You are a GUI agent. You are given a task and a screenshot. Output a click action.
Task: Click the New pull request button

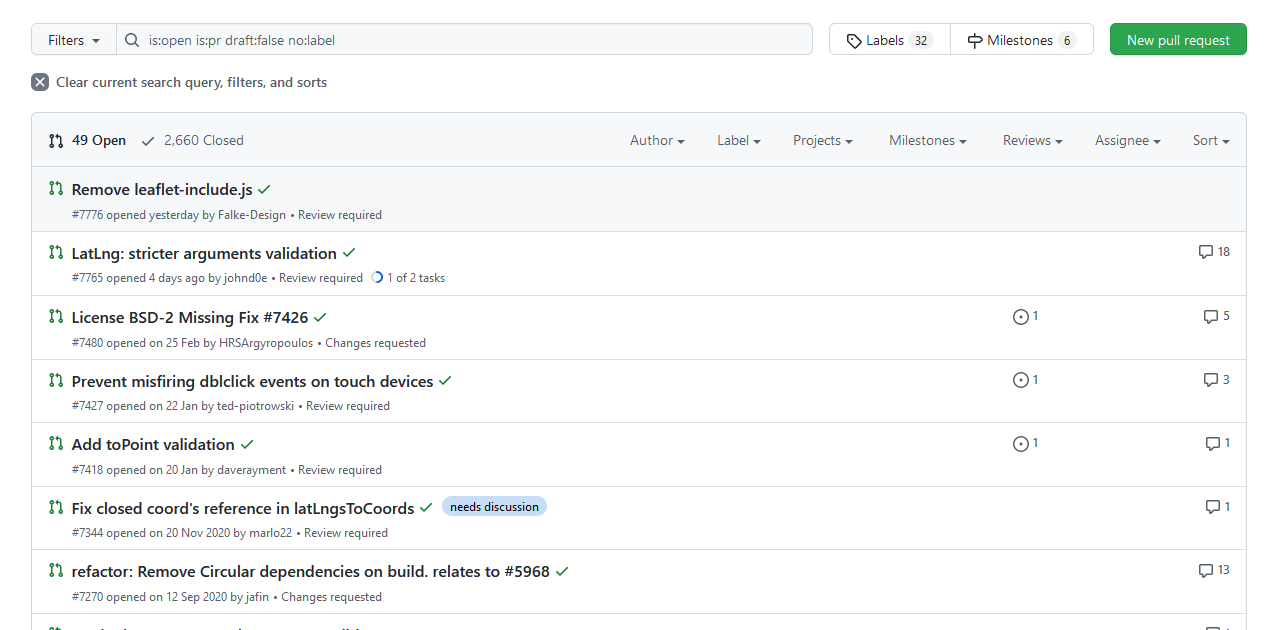coord(1178,40)
